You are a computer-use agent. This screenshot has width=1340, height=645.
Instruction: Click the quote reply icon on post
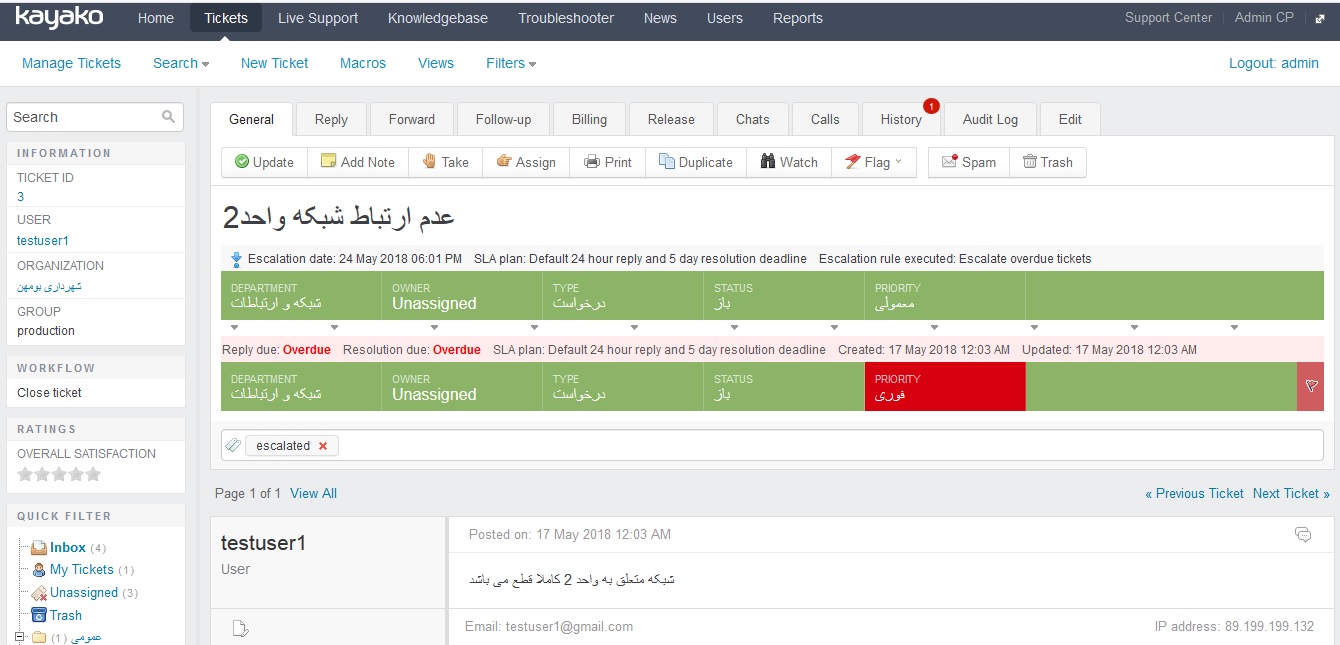pyautogui.click(x=1302, y=535)
